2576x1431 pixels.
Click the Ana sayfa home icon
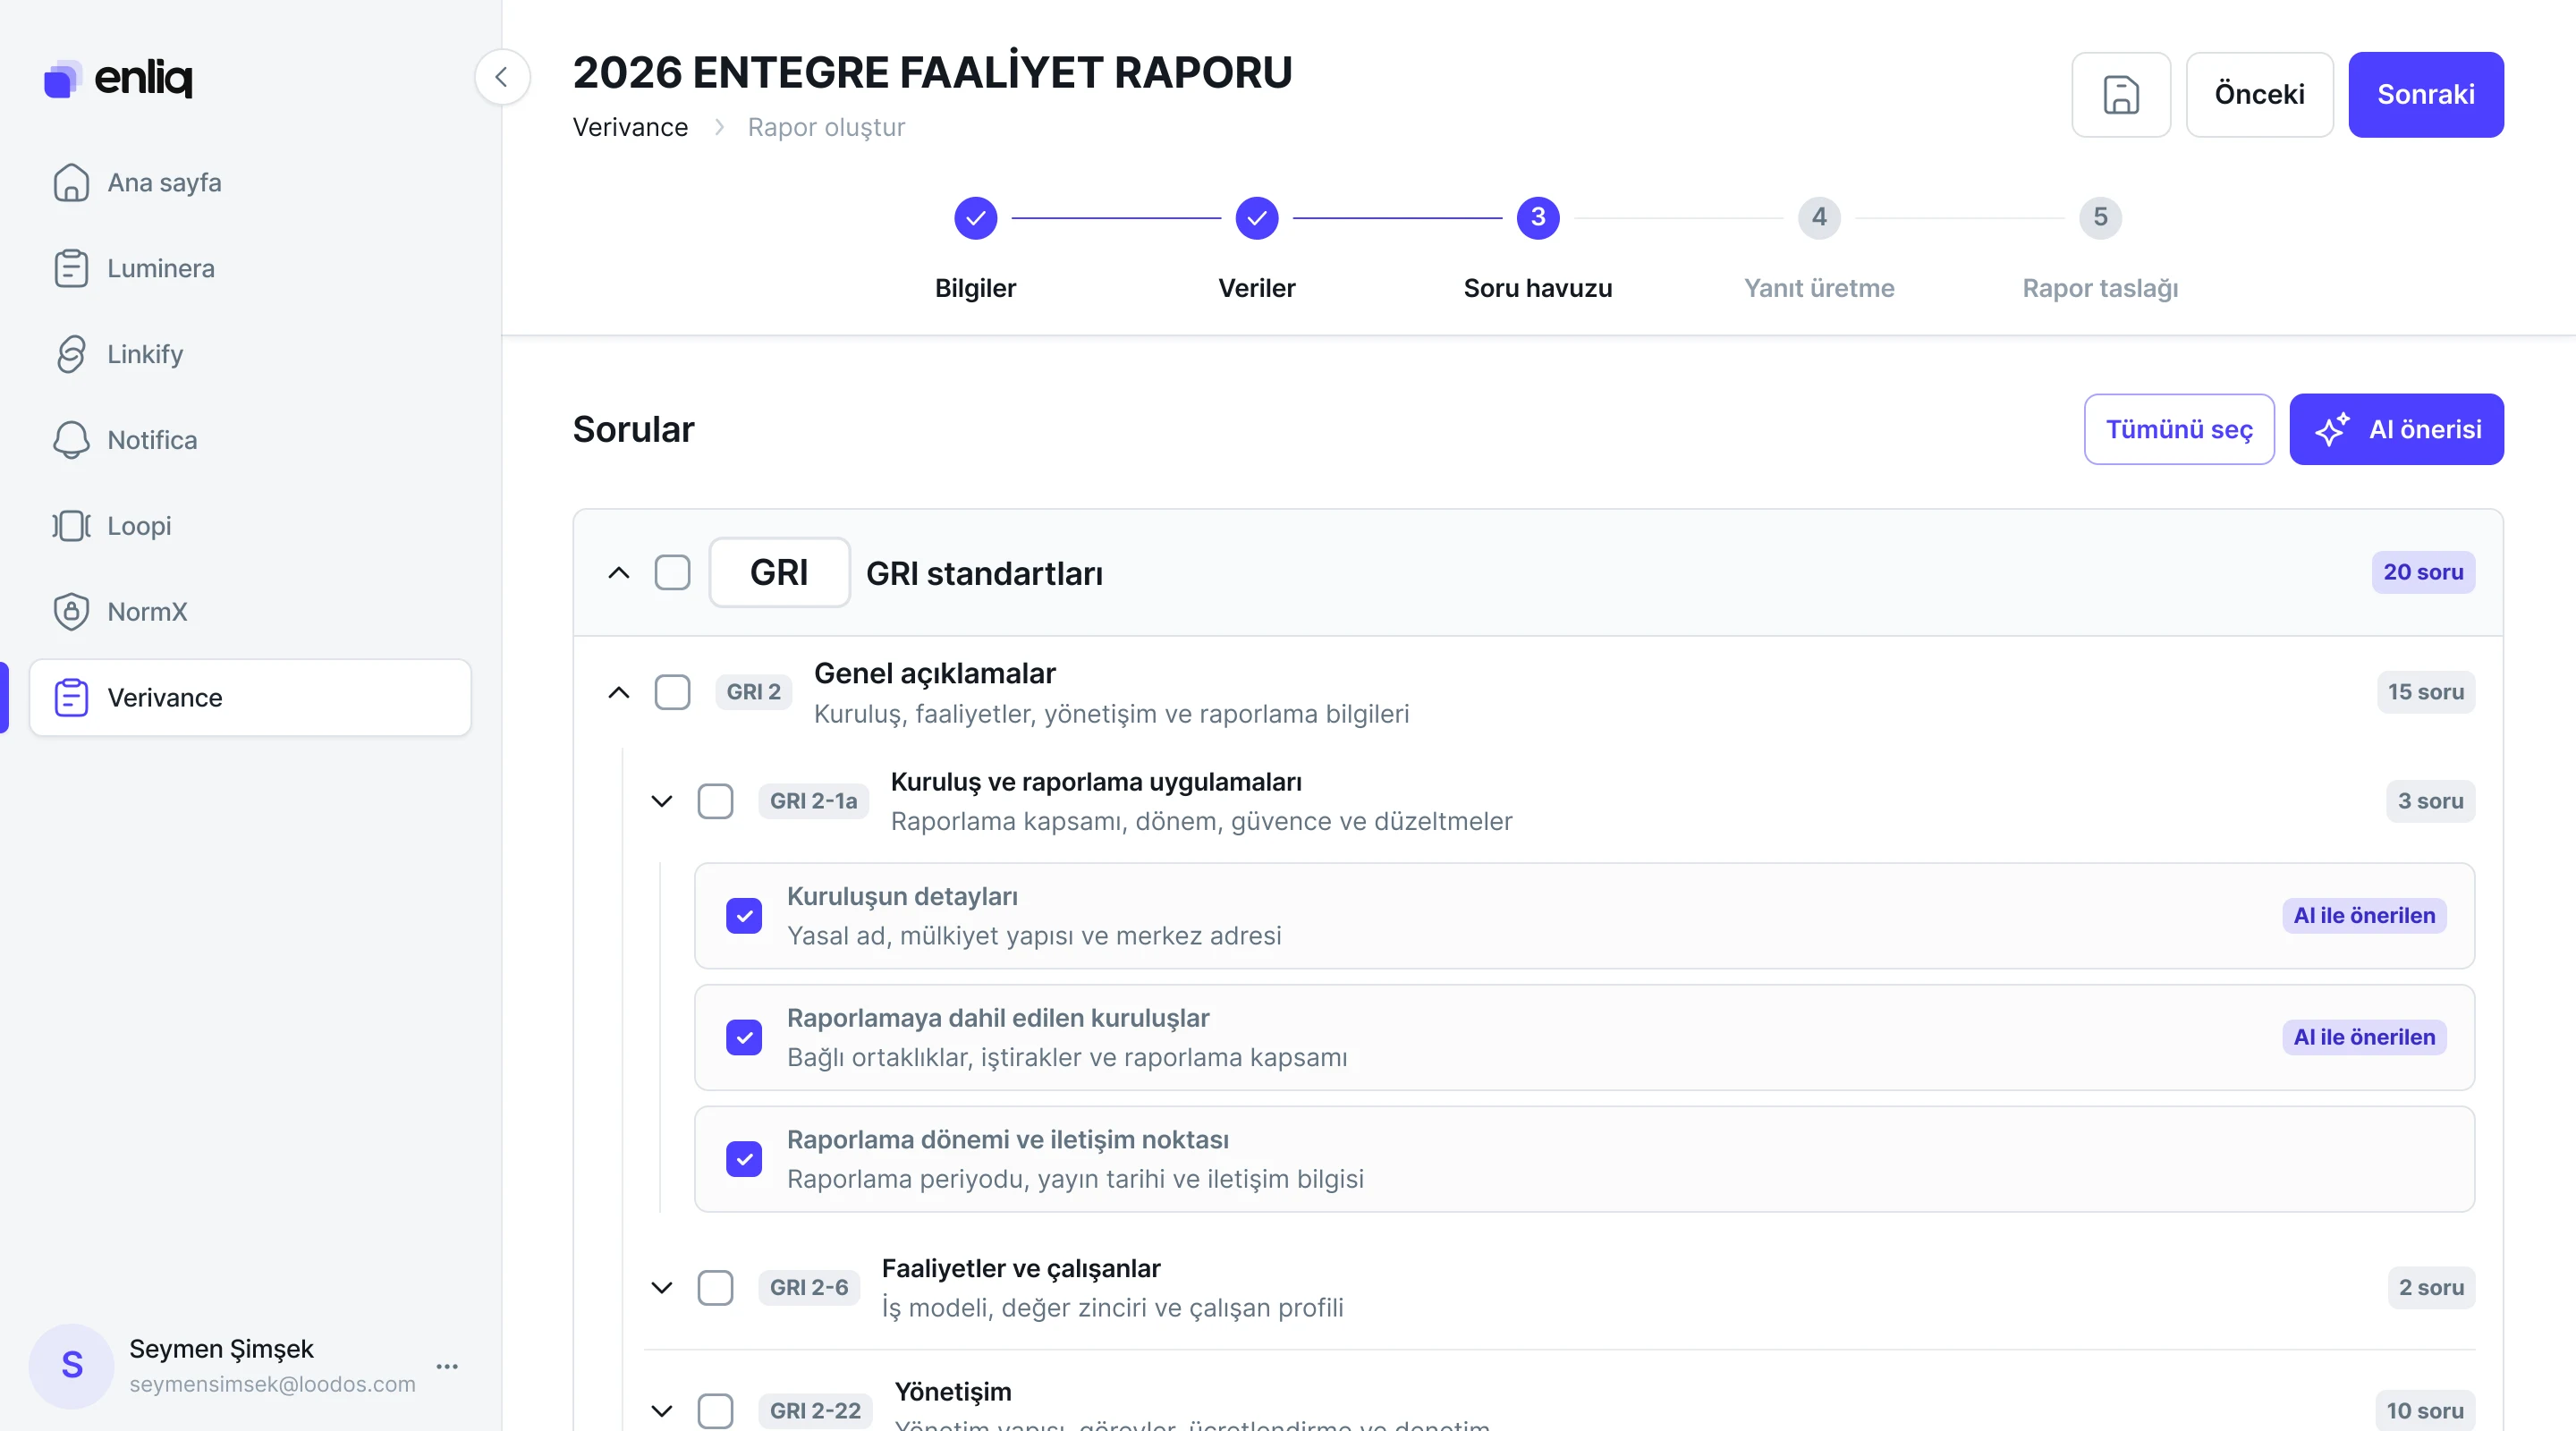click(x=71, y=183)
